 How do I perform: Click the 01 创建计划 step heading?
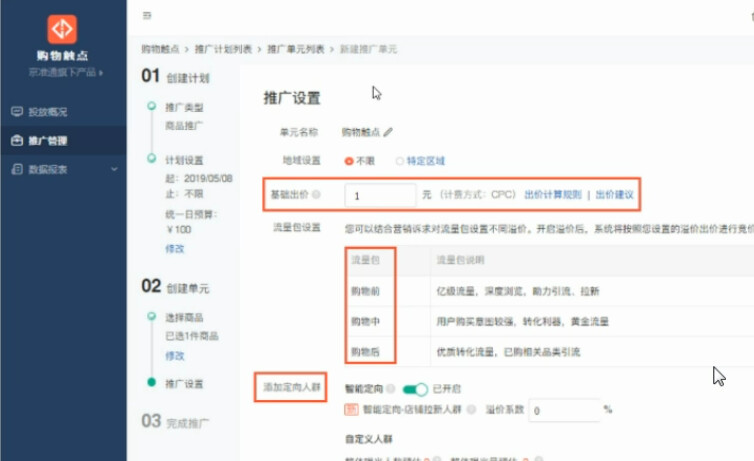[x=175, y=76]
